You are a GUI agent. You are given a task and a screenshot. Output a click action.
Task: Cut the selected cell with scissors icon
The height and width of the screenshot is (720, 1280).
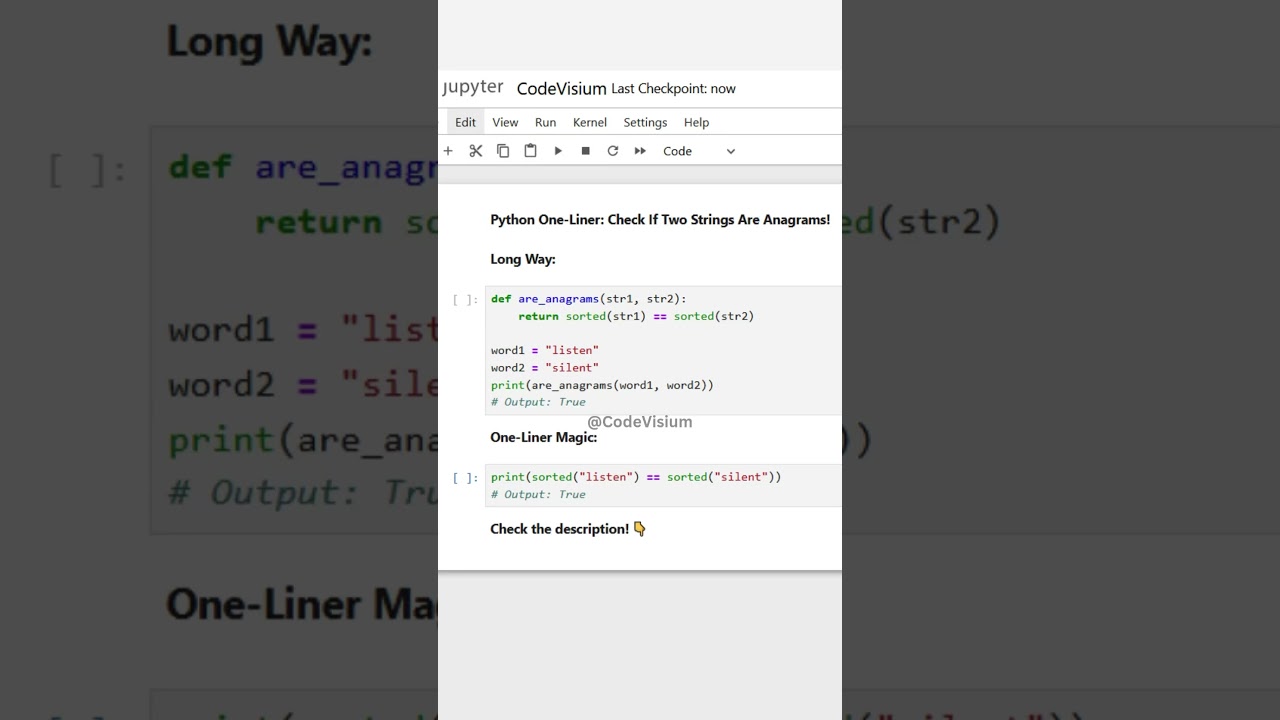click(x=476, y=151)
